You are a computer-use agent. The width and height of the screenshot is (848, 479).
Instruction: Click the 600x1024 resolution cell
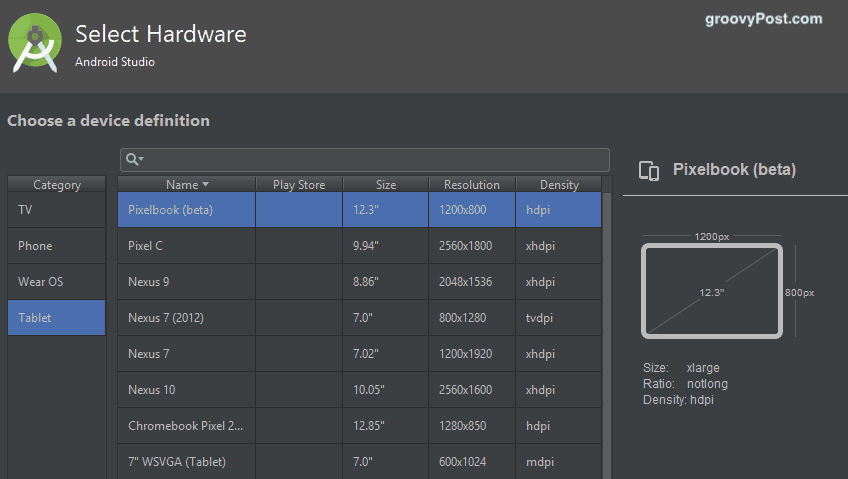(x=472, y=462)
